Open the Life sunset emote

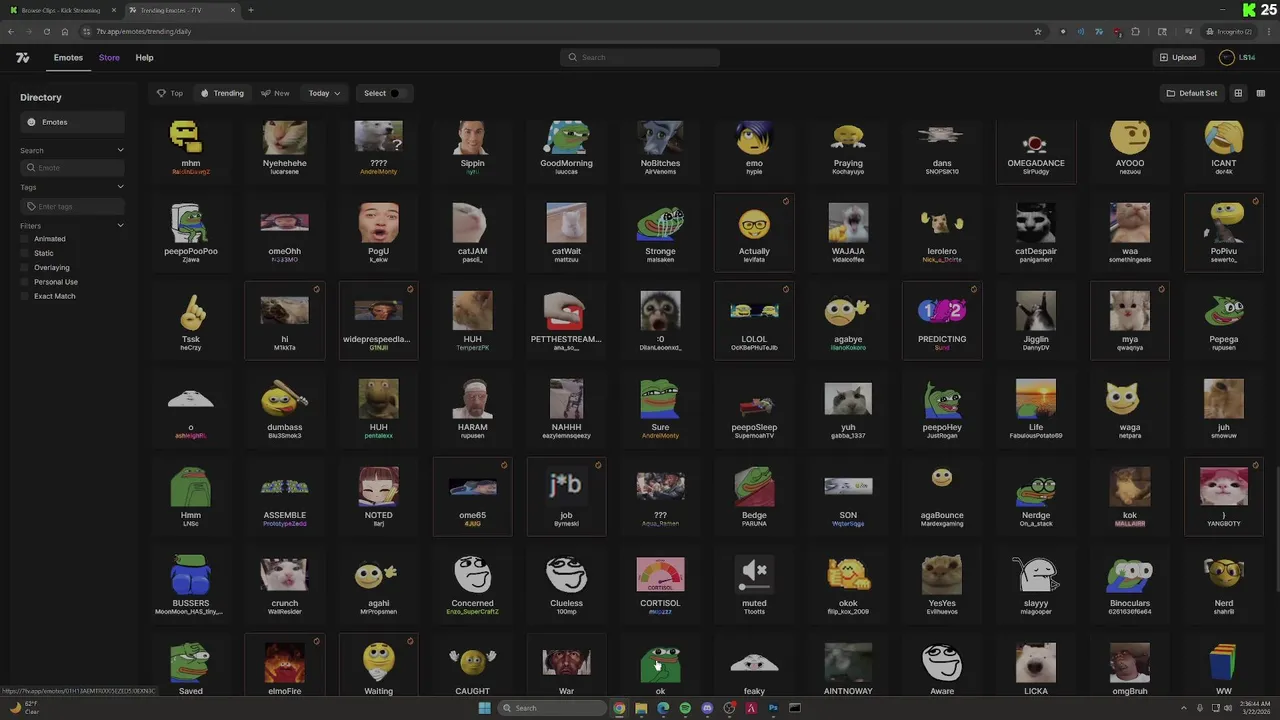click(x=1036, y=408)
